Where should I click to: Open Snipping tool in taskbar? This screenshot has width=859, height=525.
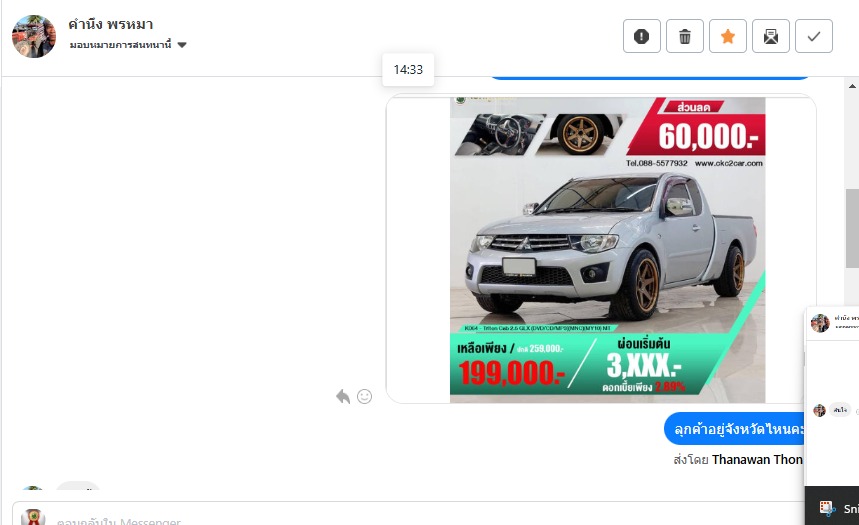coord(833,508)
